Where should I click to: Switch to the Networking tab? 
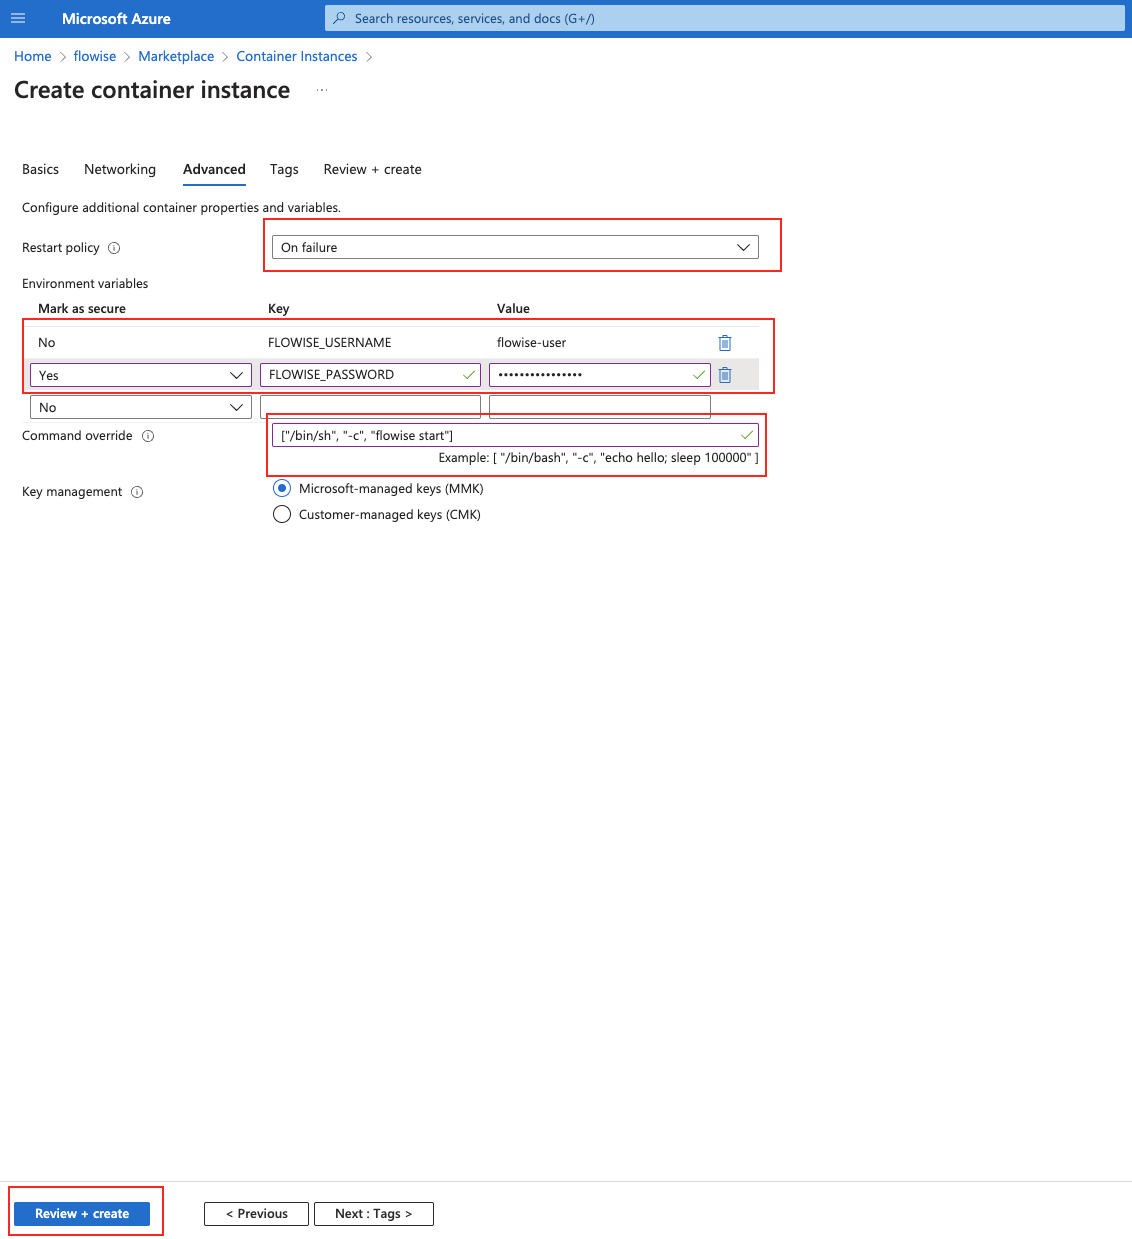[x=120, y=169]
